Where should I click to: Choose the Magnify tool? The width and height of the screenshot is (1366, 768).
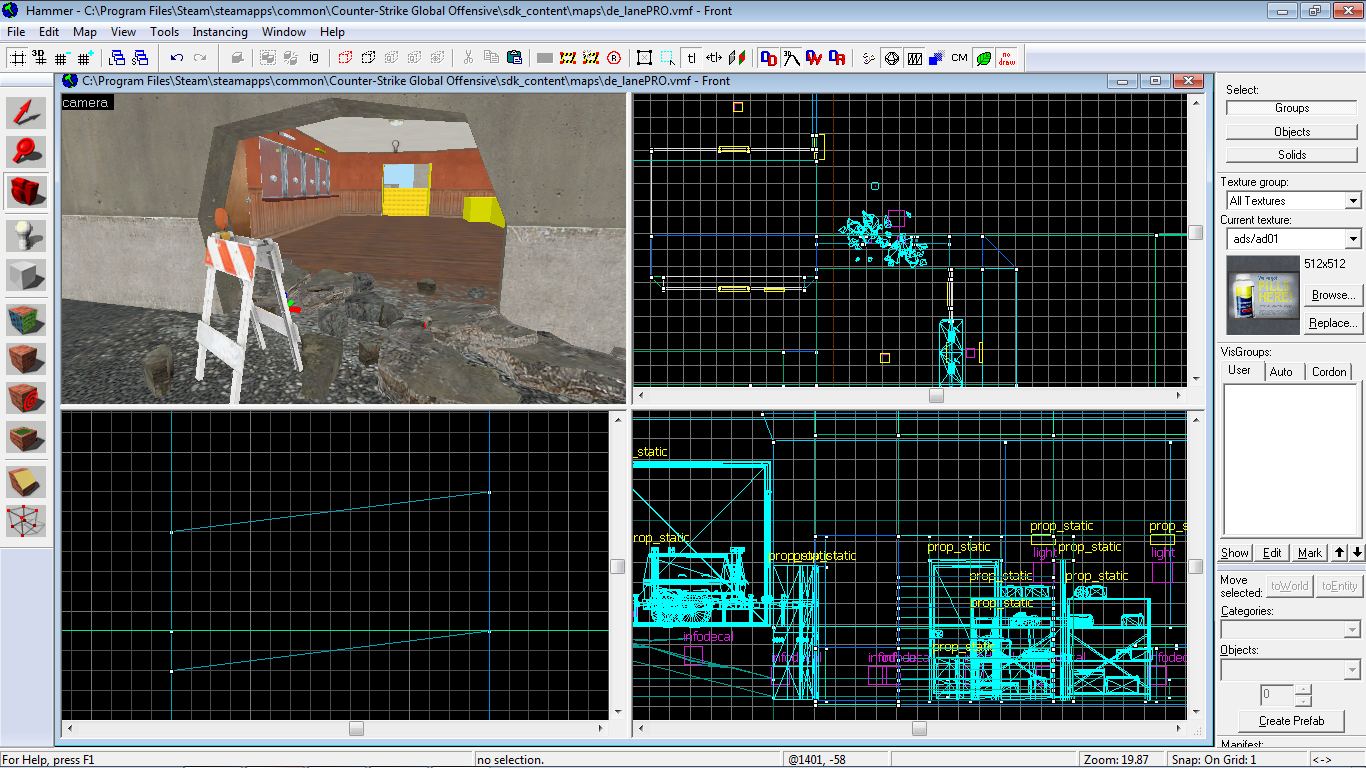(27, 151)
